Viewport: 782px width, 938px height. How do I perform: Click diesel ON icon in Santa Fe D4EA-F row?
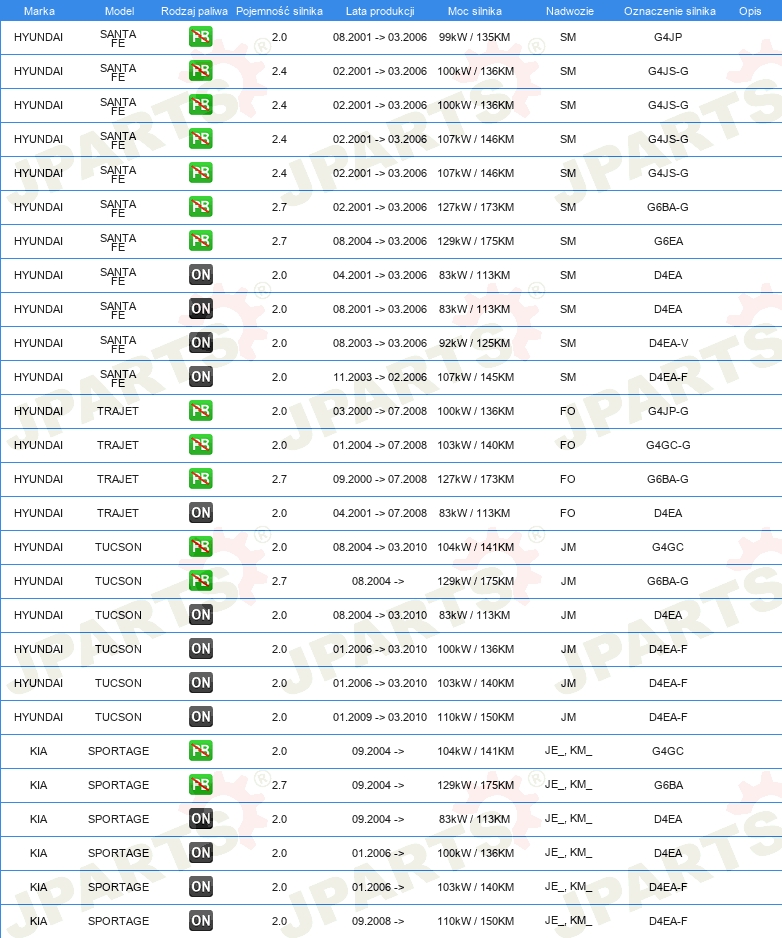tap(200, 377)
